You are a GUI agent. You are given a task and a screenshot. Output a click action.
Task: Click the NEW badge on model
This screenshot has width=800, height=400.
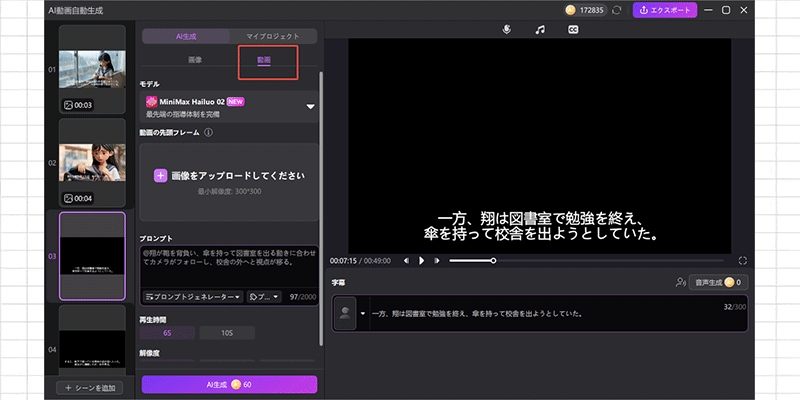236,102
